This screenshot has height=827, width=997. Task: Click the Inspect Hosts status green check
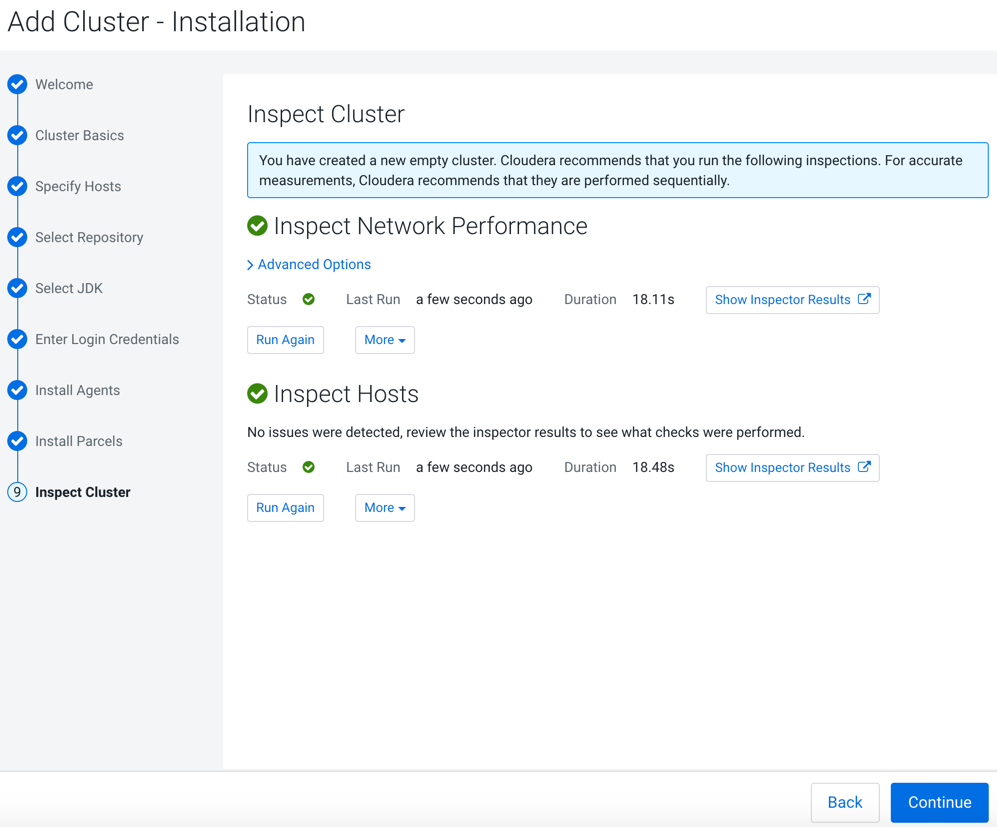pyautogui.click(x=309, y=468)
